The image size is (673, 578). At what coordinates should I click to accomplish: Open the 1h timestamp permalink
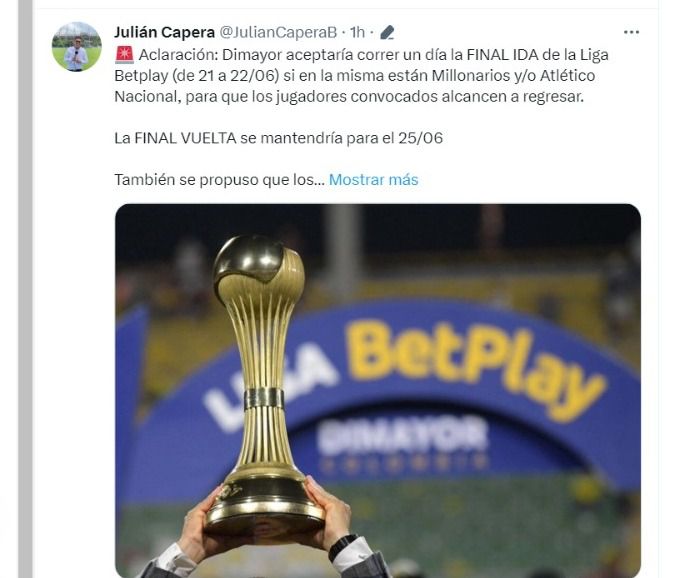tap(357, 32)
